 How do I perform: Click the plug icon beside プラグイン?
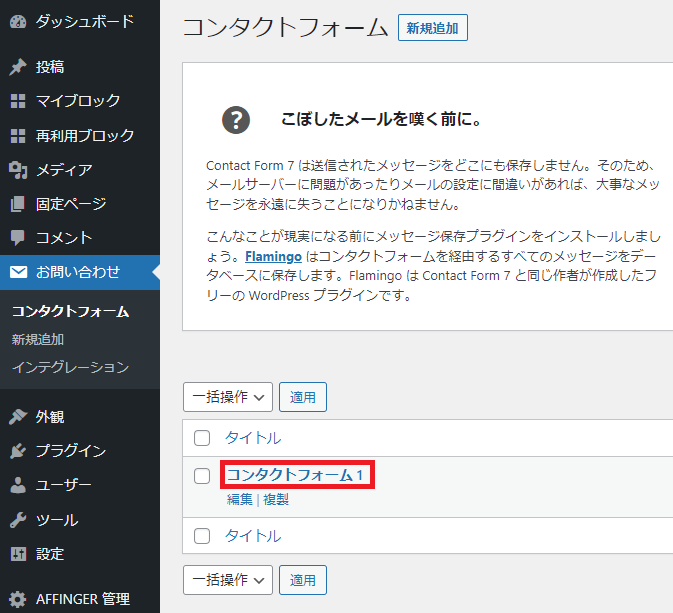(x=18, y=451)
